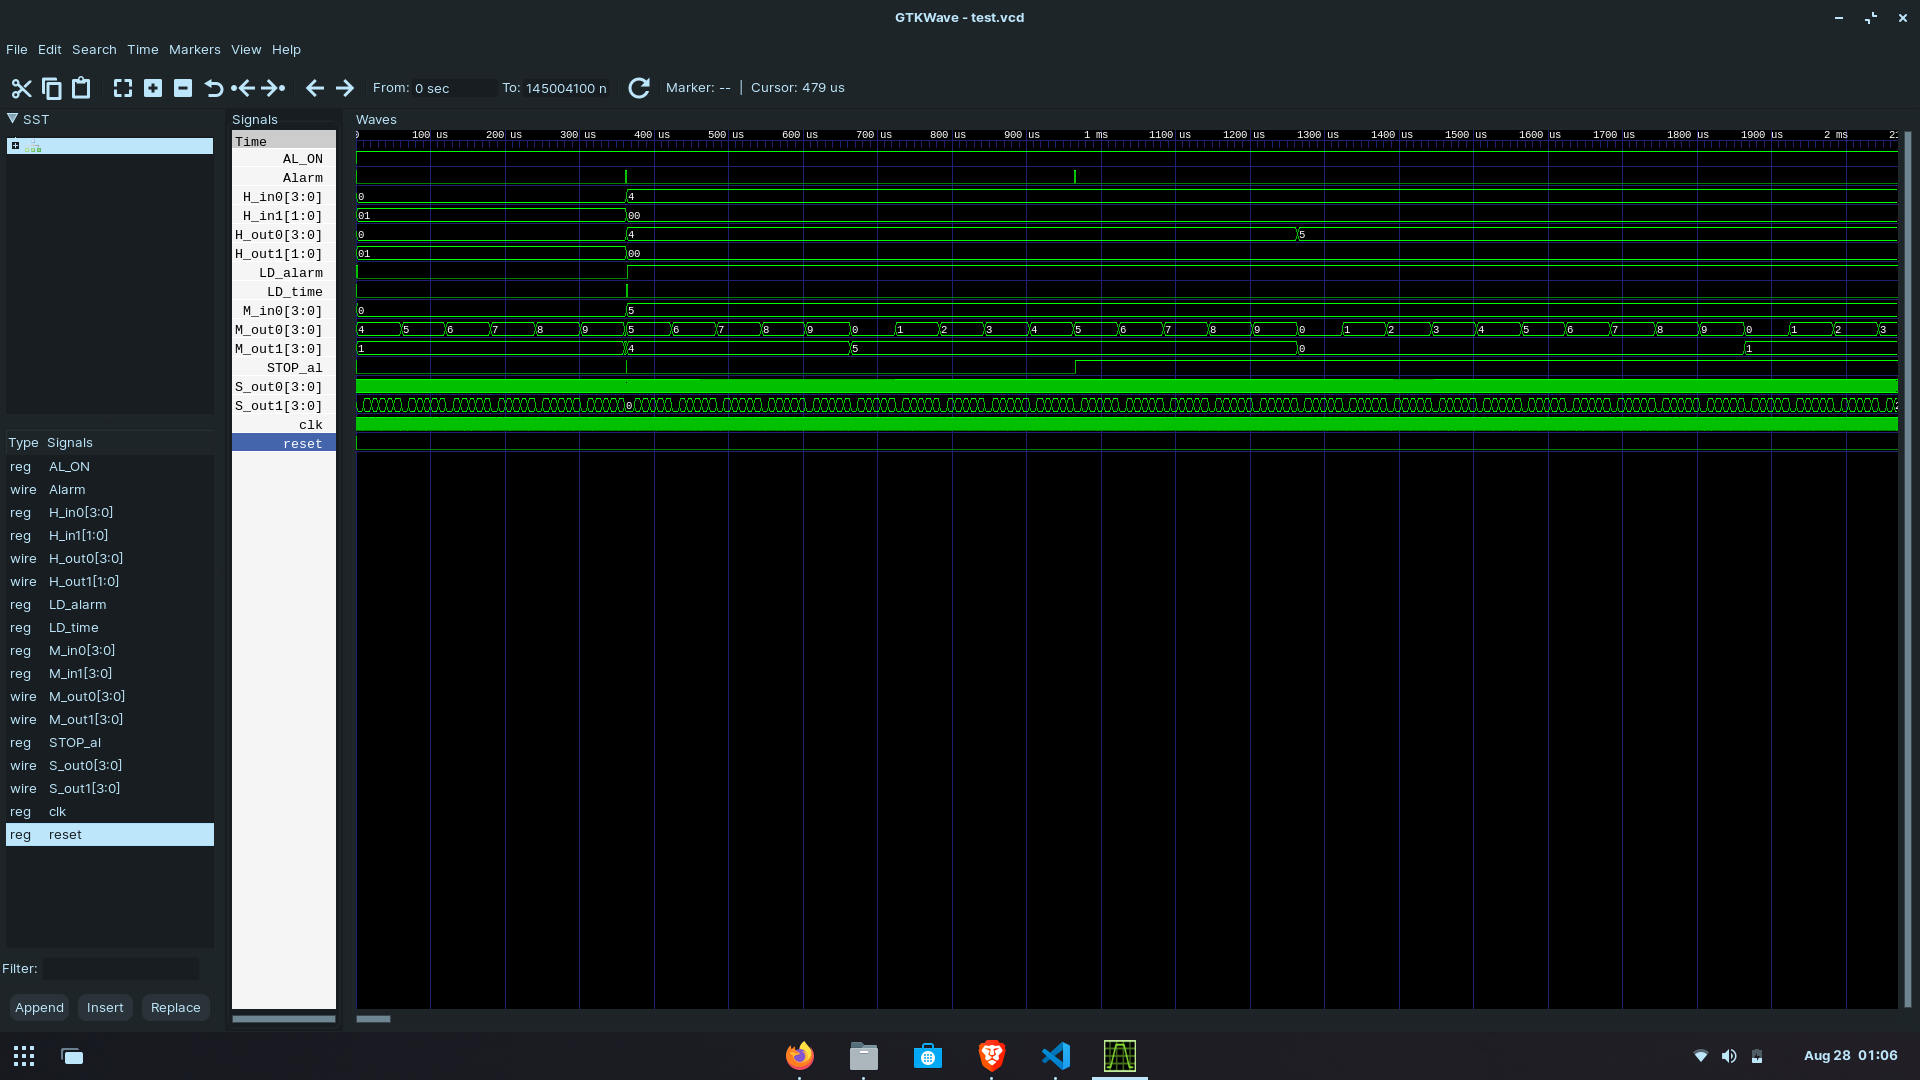The width and height of the screenshot is (1920, 1080).
Task: Open GTKWave from the taskbar
Action: [1120, 1056]
